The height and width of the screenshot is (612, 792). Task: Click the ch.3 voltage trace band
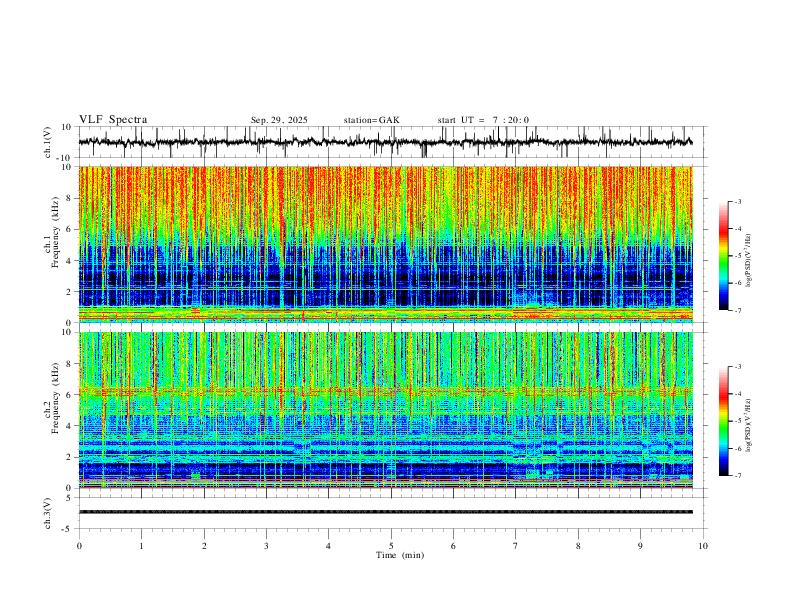point(385,512)
